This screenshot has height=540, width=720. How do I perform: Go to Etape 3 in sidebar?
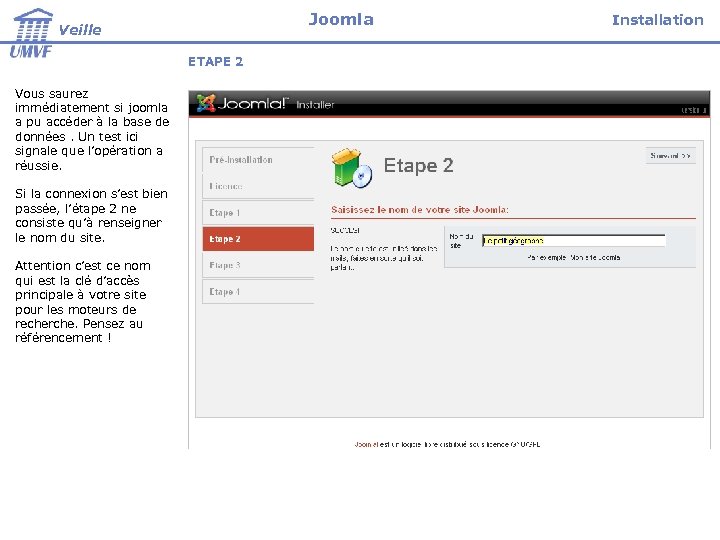click(x=258, y=265)
